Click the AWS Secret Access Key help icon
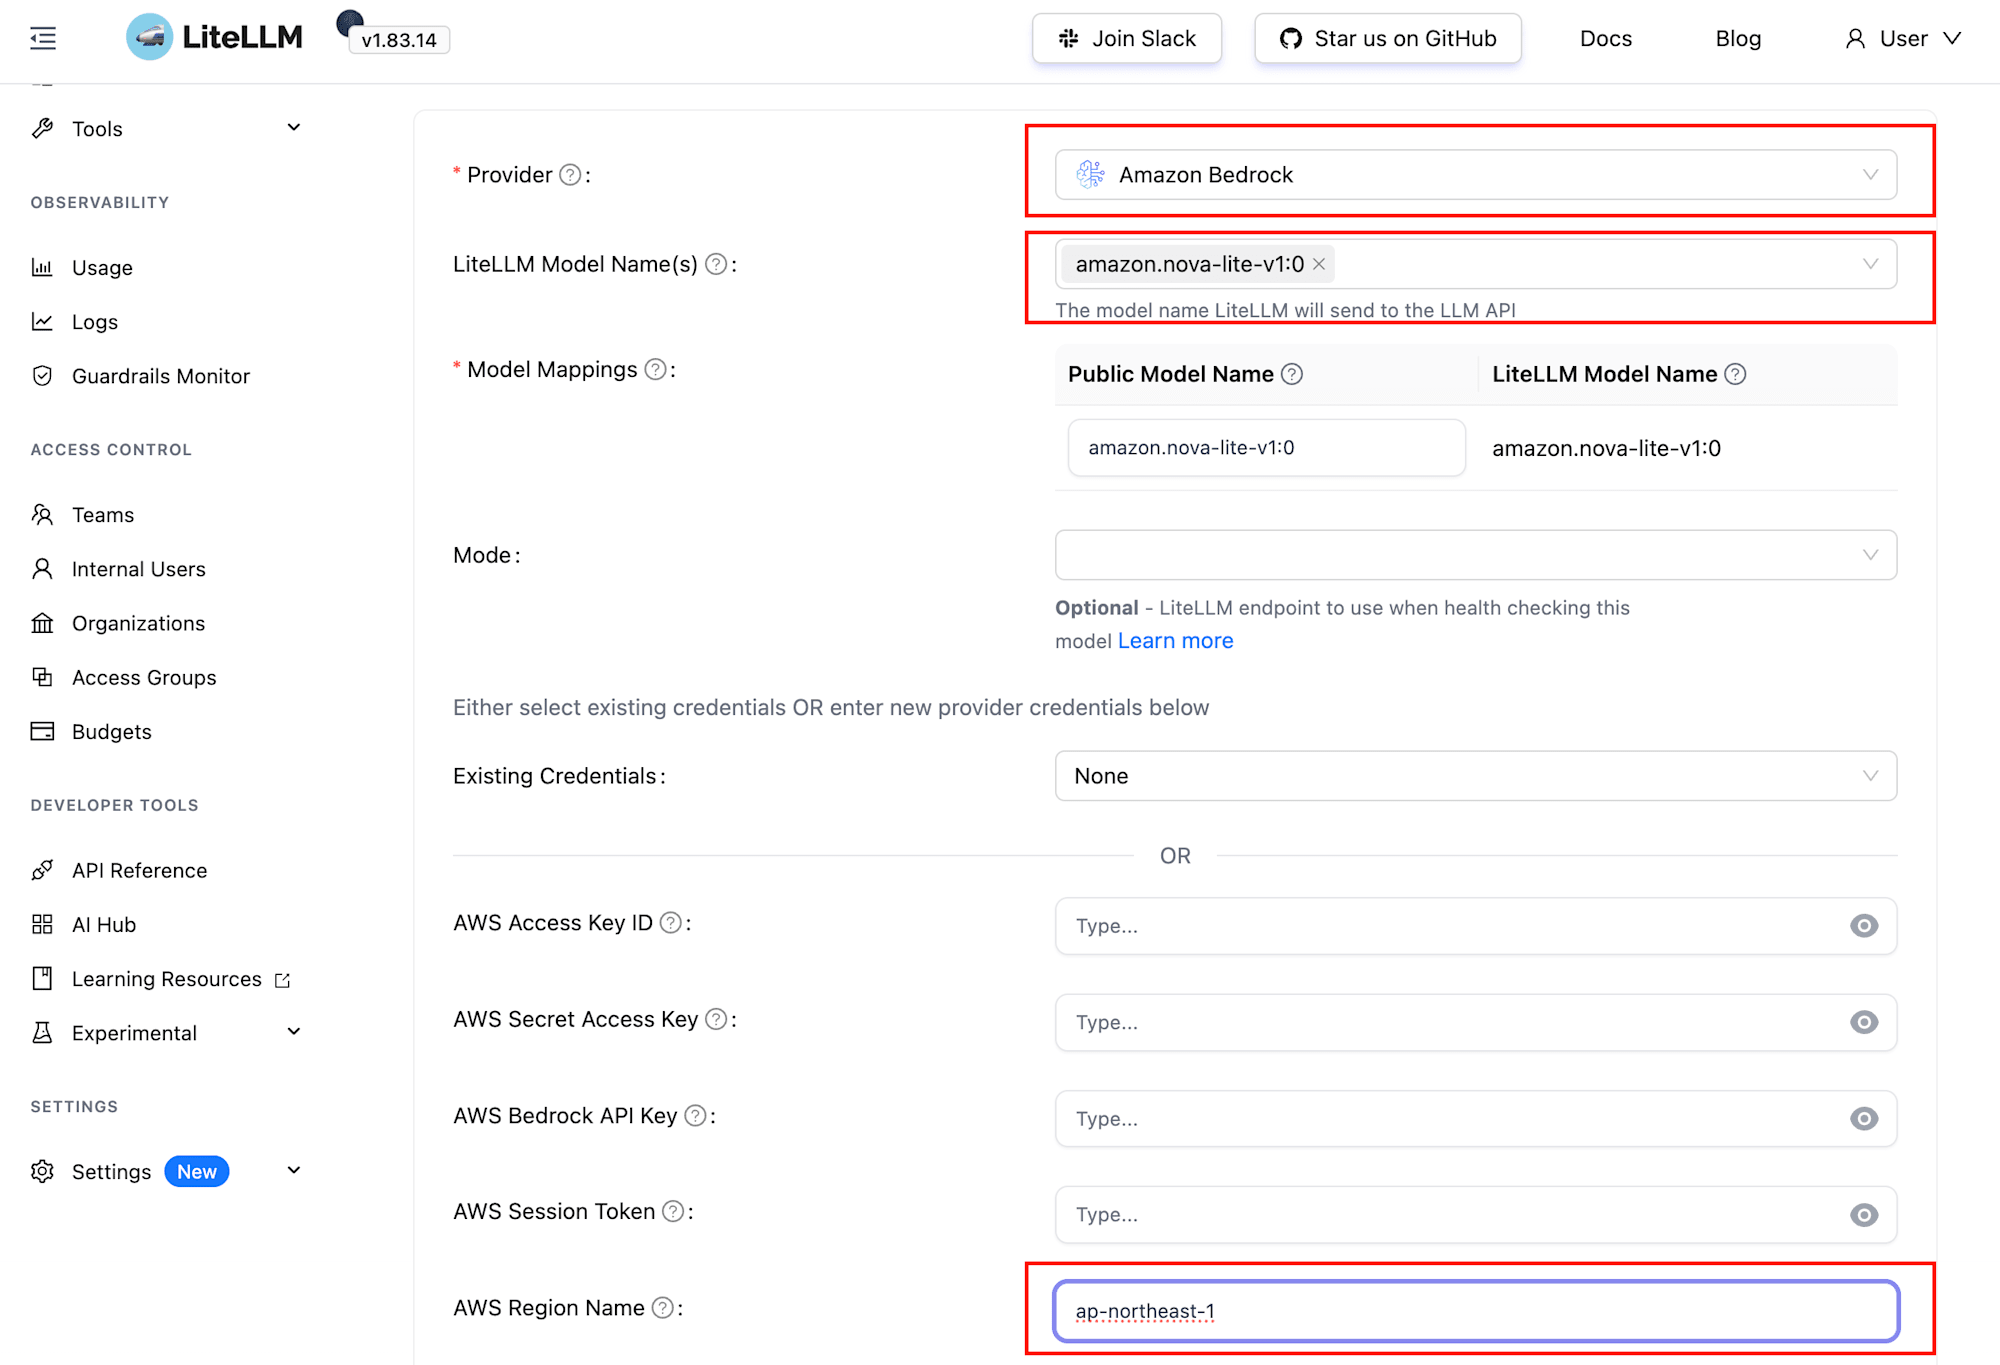This screenshot has width=2000, height=1365. (x=716, y=1019)
